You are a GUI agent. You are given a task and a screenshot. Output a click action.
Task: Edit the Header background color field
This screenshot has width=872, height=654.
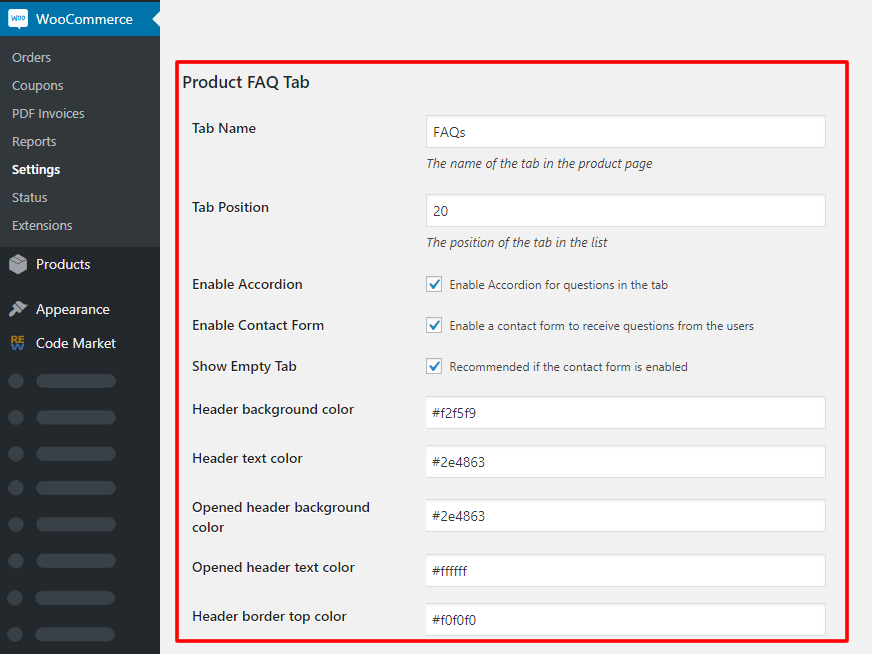tap(625, 413)
